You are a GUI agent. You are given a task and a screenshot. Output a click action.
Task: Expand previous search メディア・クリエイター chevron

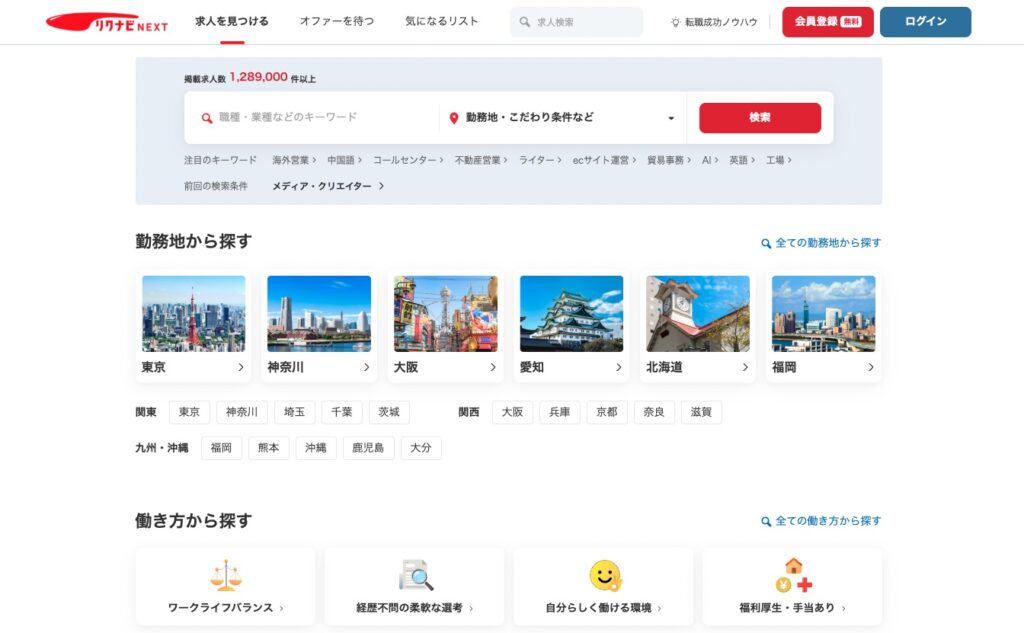click(x=381, y=186)
